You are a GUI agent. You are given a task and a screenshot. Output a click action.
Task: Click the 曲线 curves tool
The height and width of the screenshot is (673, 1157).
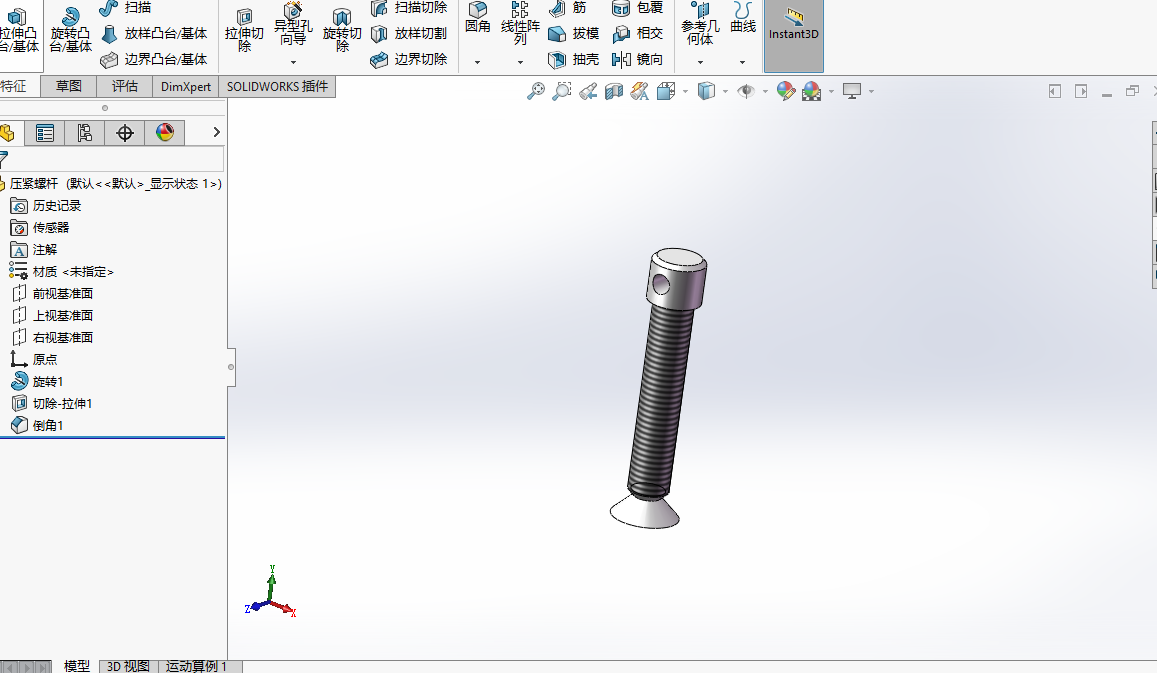[742, 18]
